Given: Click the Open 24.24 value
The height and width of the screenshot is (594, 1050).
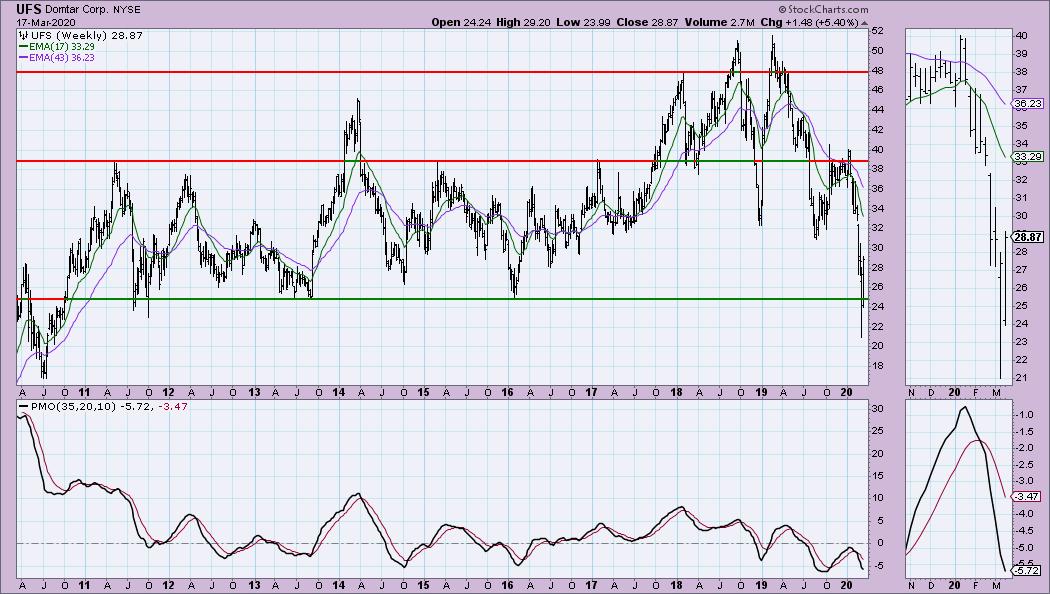Looking at the screenshot, I should pyautogui.click(x=460, y=22).
